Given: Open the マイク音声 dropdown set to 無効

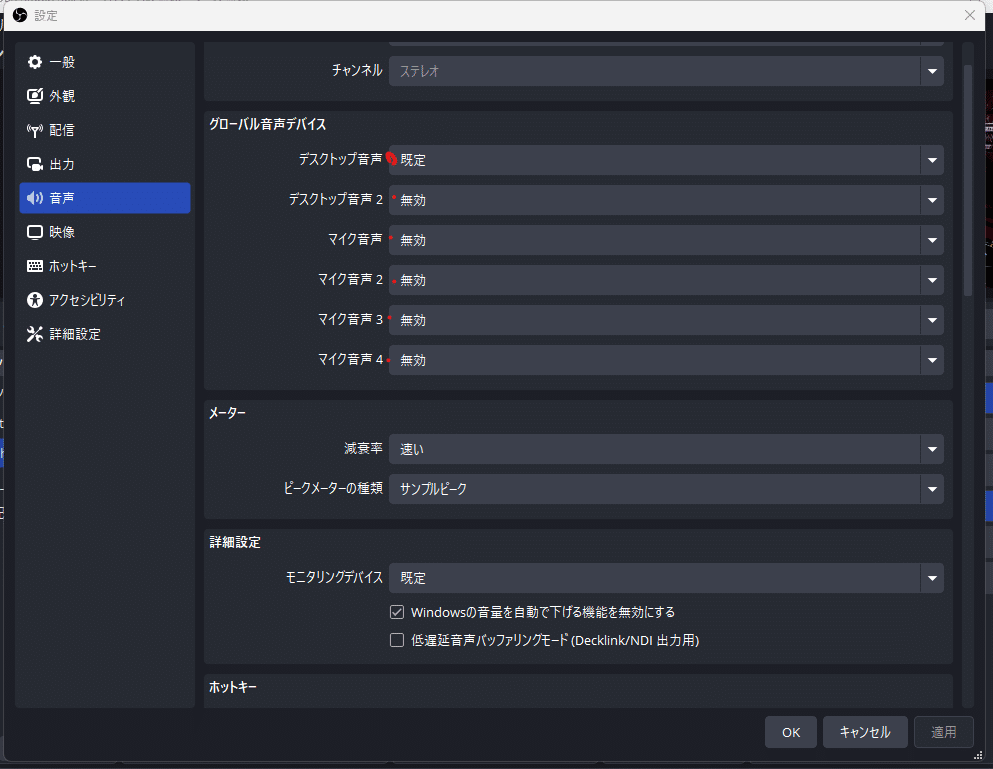Looking at the screenshot, I should coord(666,240).
